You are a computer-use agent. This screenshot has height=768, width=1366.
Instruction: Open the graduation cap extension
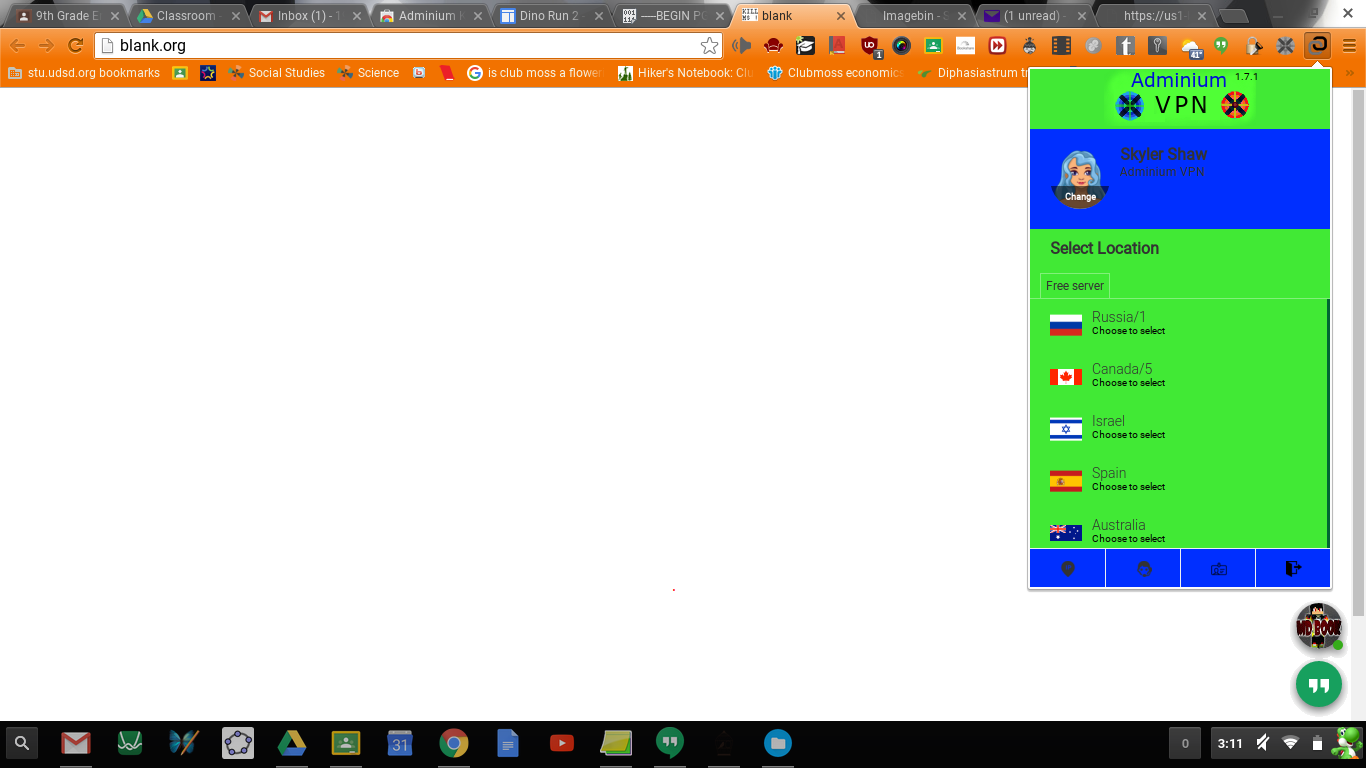click(x=805, y=45)
